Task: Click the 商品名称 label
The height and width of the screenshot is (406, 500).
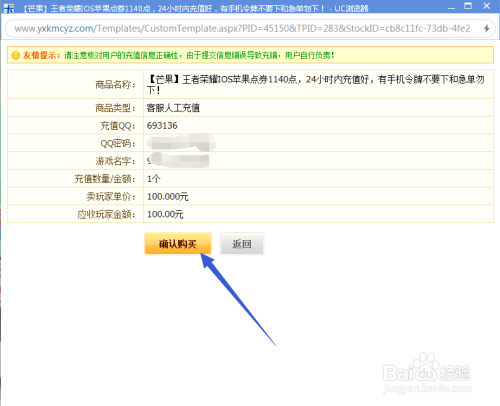Action: (x=115, y=85)
